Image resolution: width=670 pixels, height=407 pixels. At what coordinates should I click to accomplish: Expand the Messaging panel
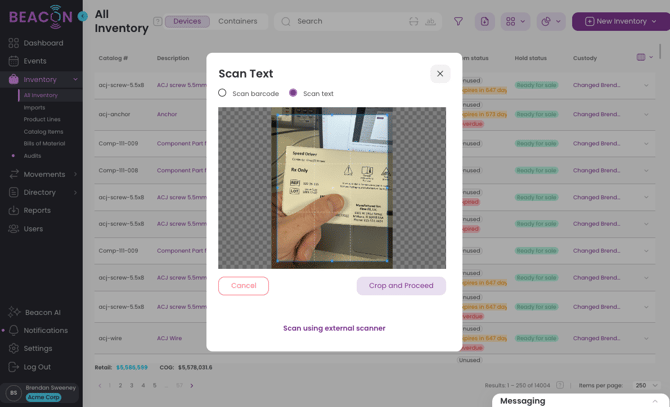coord(580,401)
